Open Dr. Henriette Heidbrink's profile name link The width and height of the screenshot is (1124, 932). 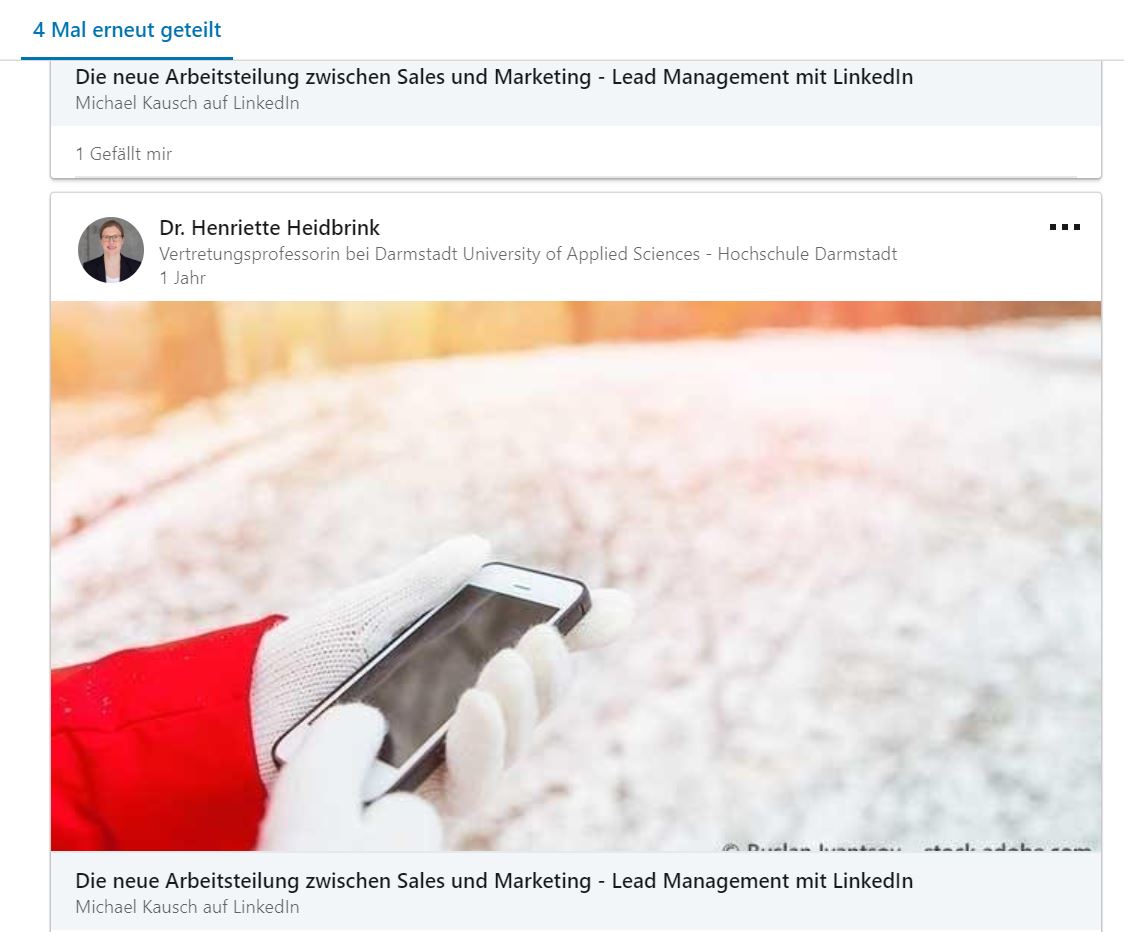[270, 227]
